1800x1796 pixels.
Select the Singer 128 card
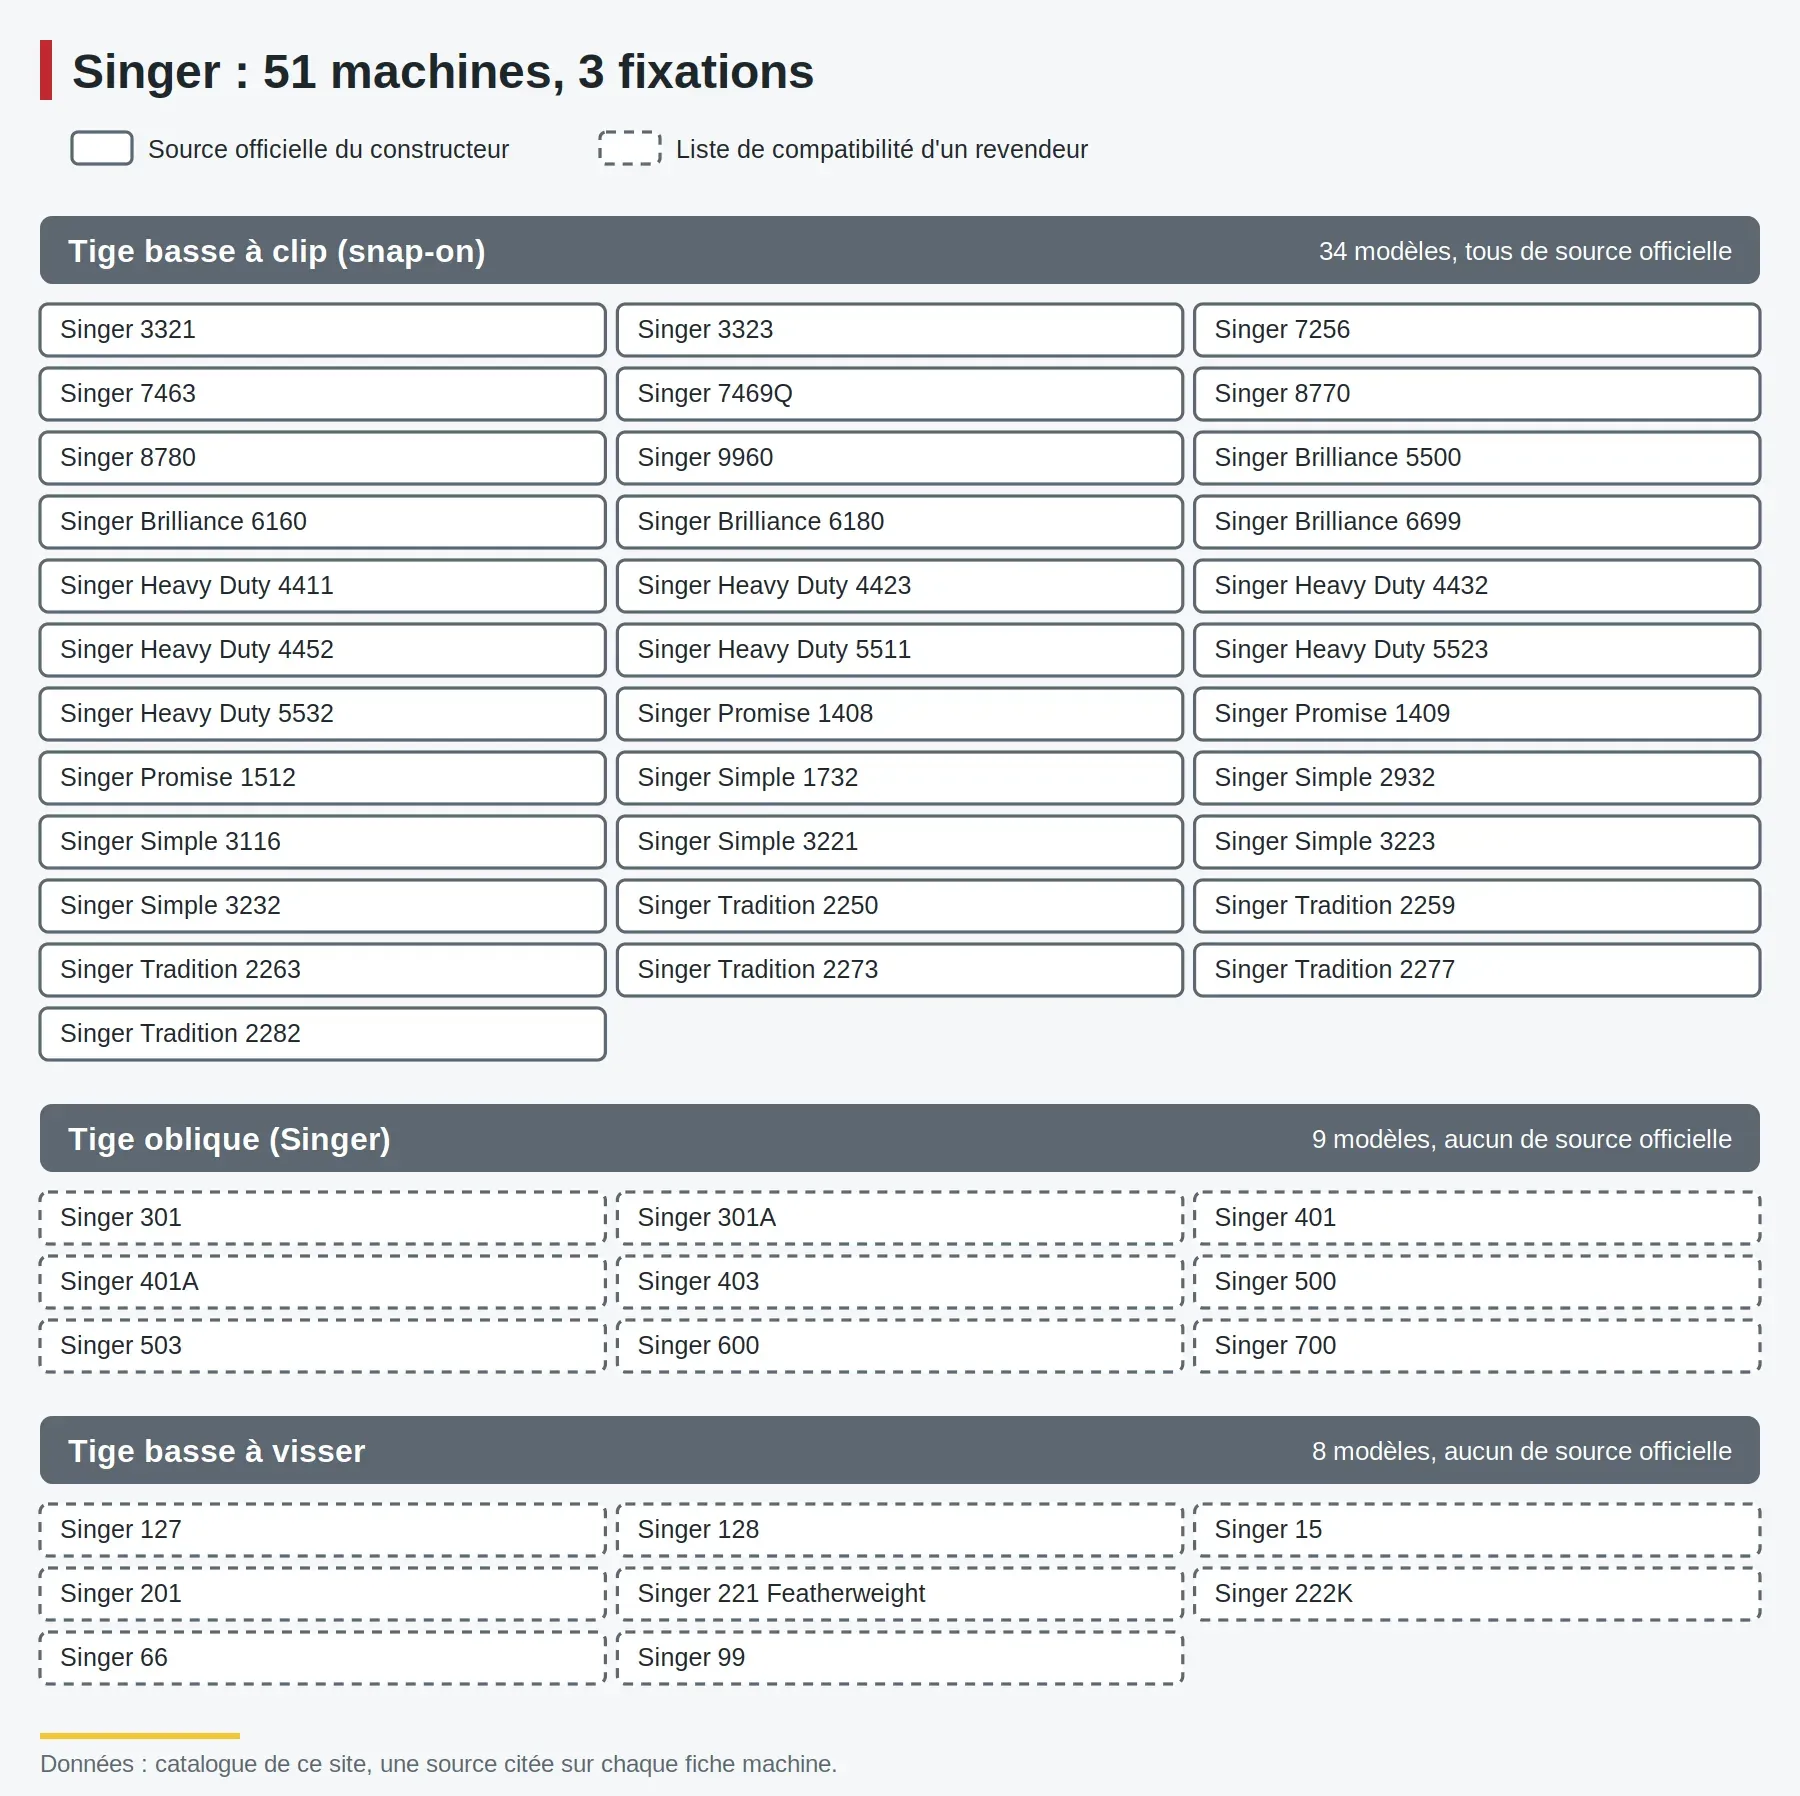tap(900, 1530)
